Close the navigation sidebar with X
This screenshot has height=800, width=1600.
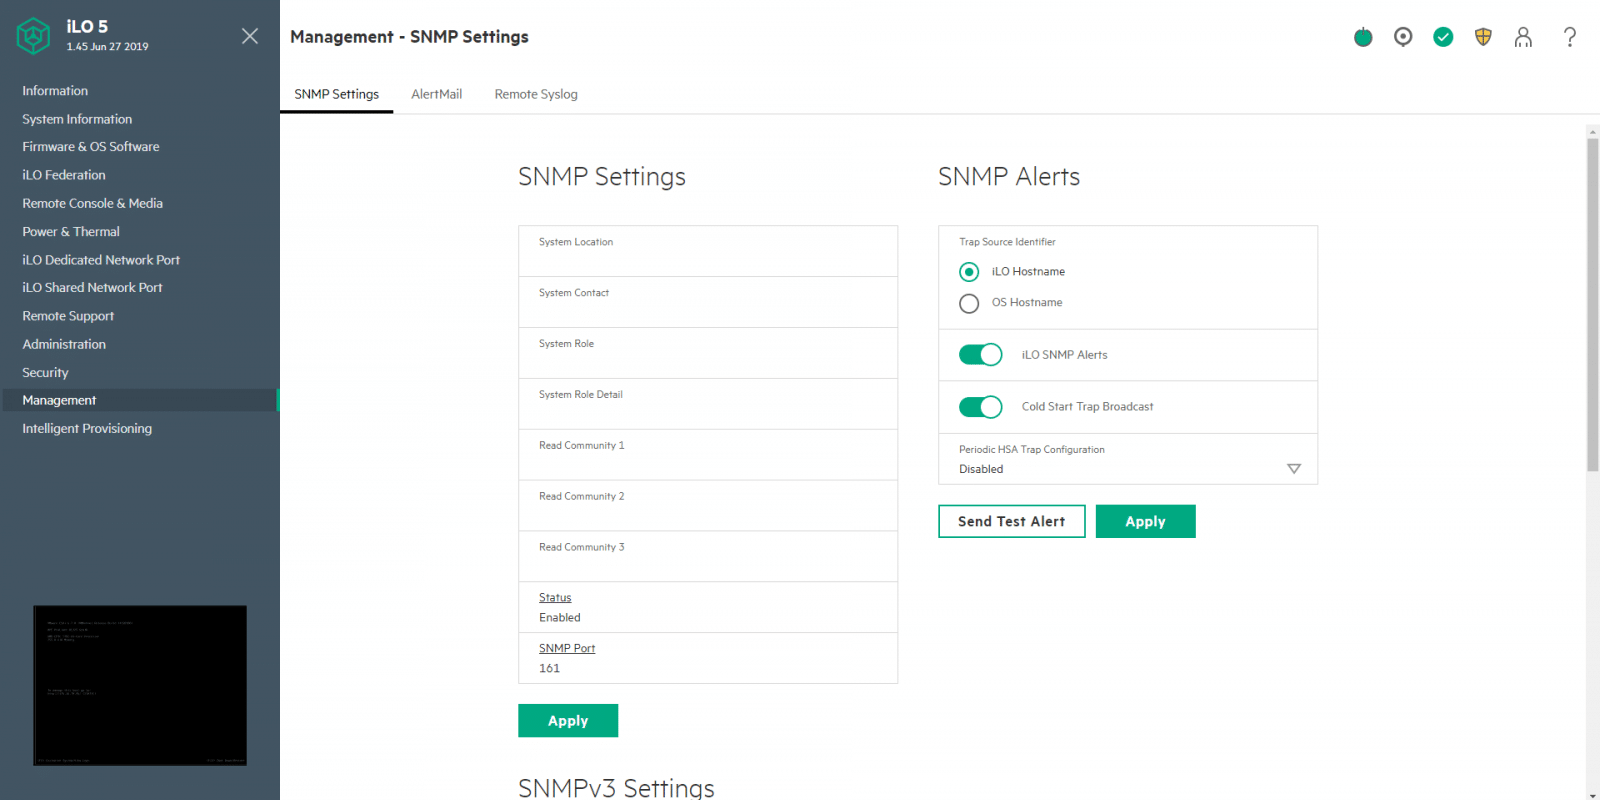coord(250,36)
